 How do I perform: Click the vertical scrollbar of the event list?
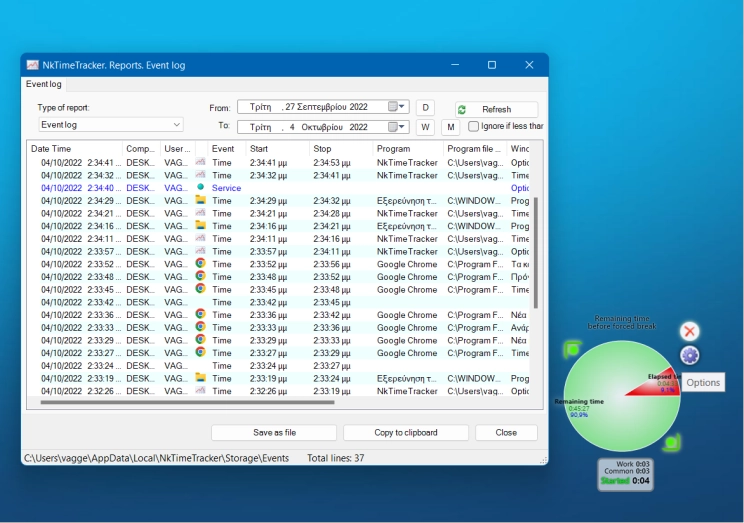[536, 253]
